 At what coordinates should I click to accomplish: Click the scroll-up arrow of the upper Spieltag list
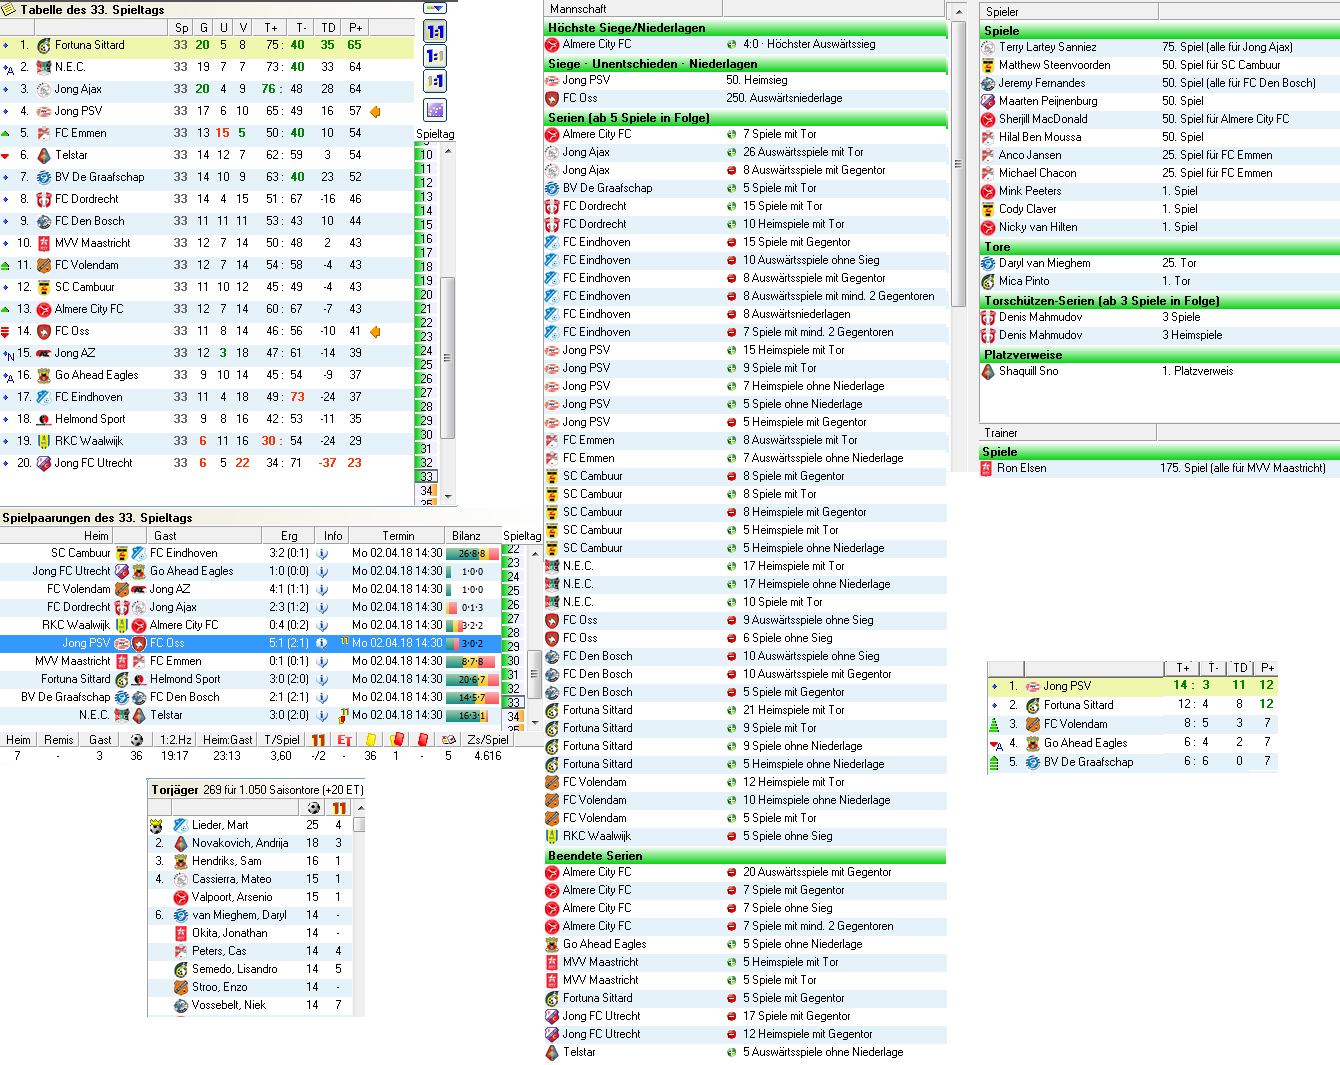click(x=448, y=151)
